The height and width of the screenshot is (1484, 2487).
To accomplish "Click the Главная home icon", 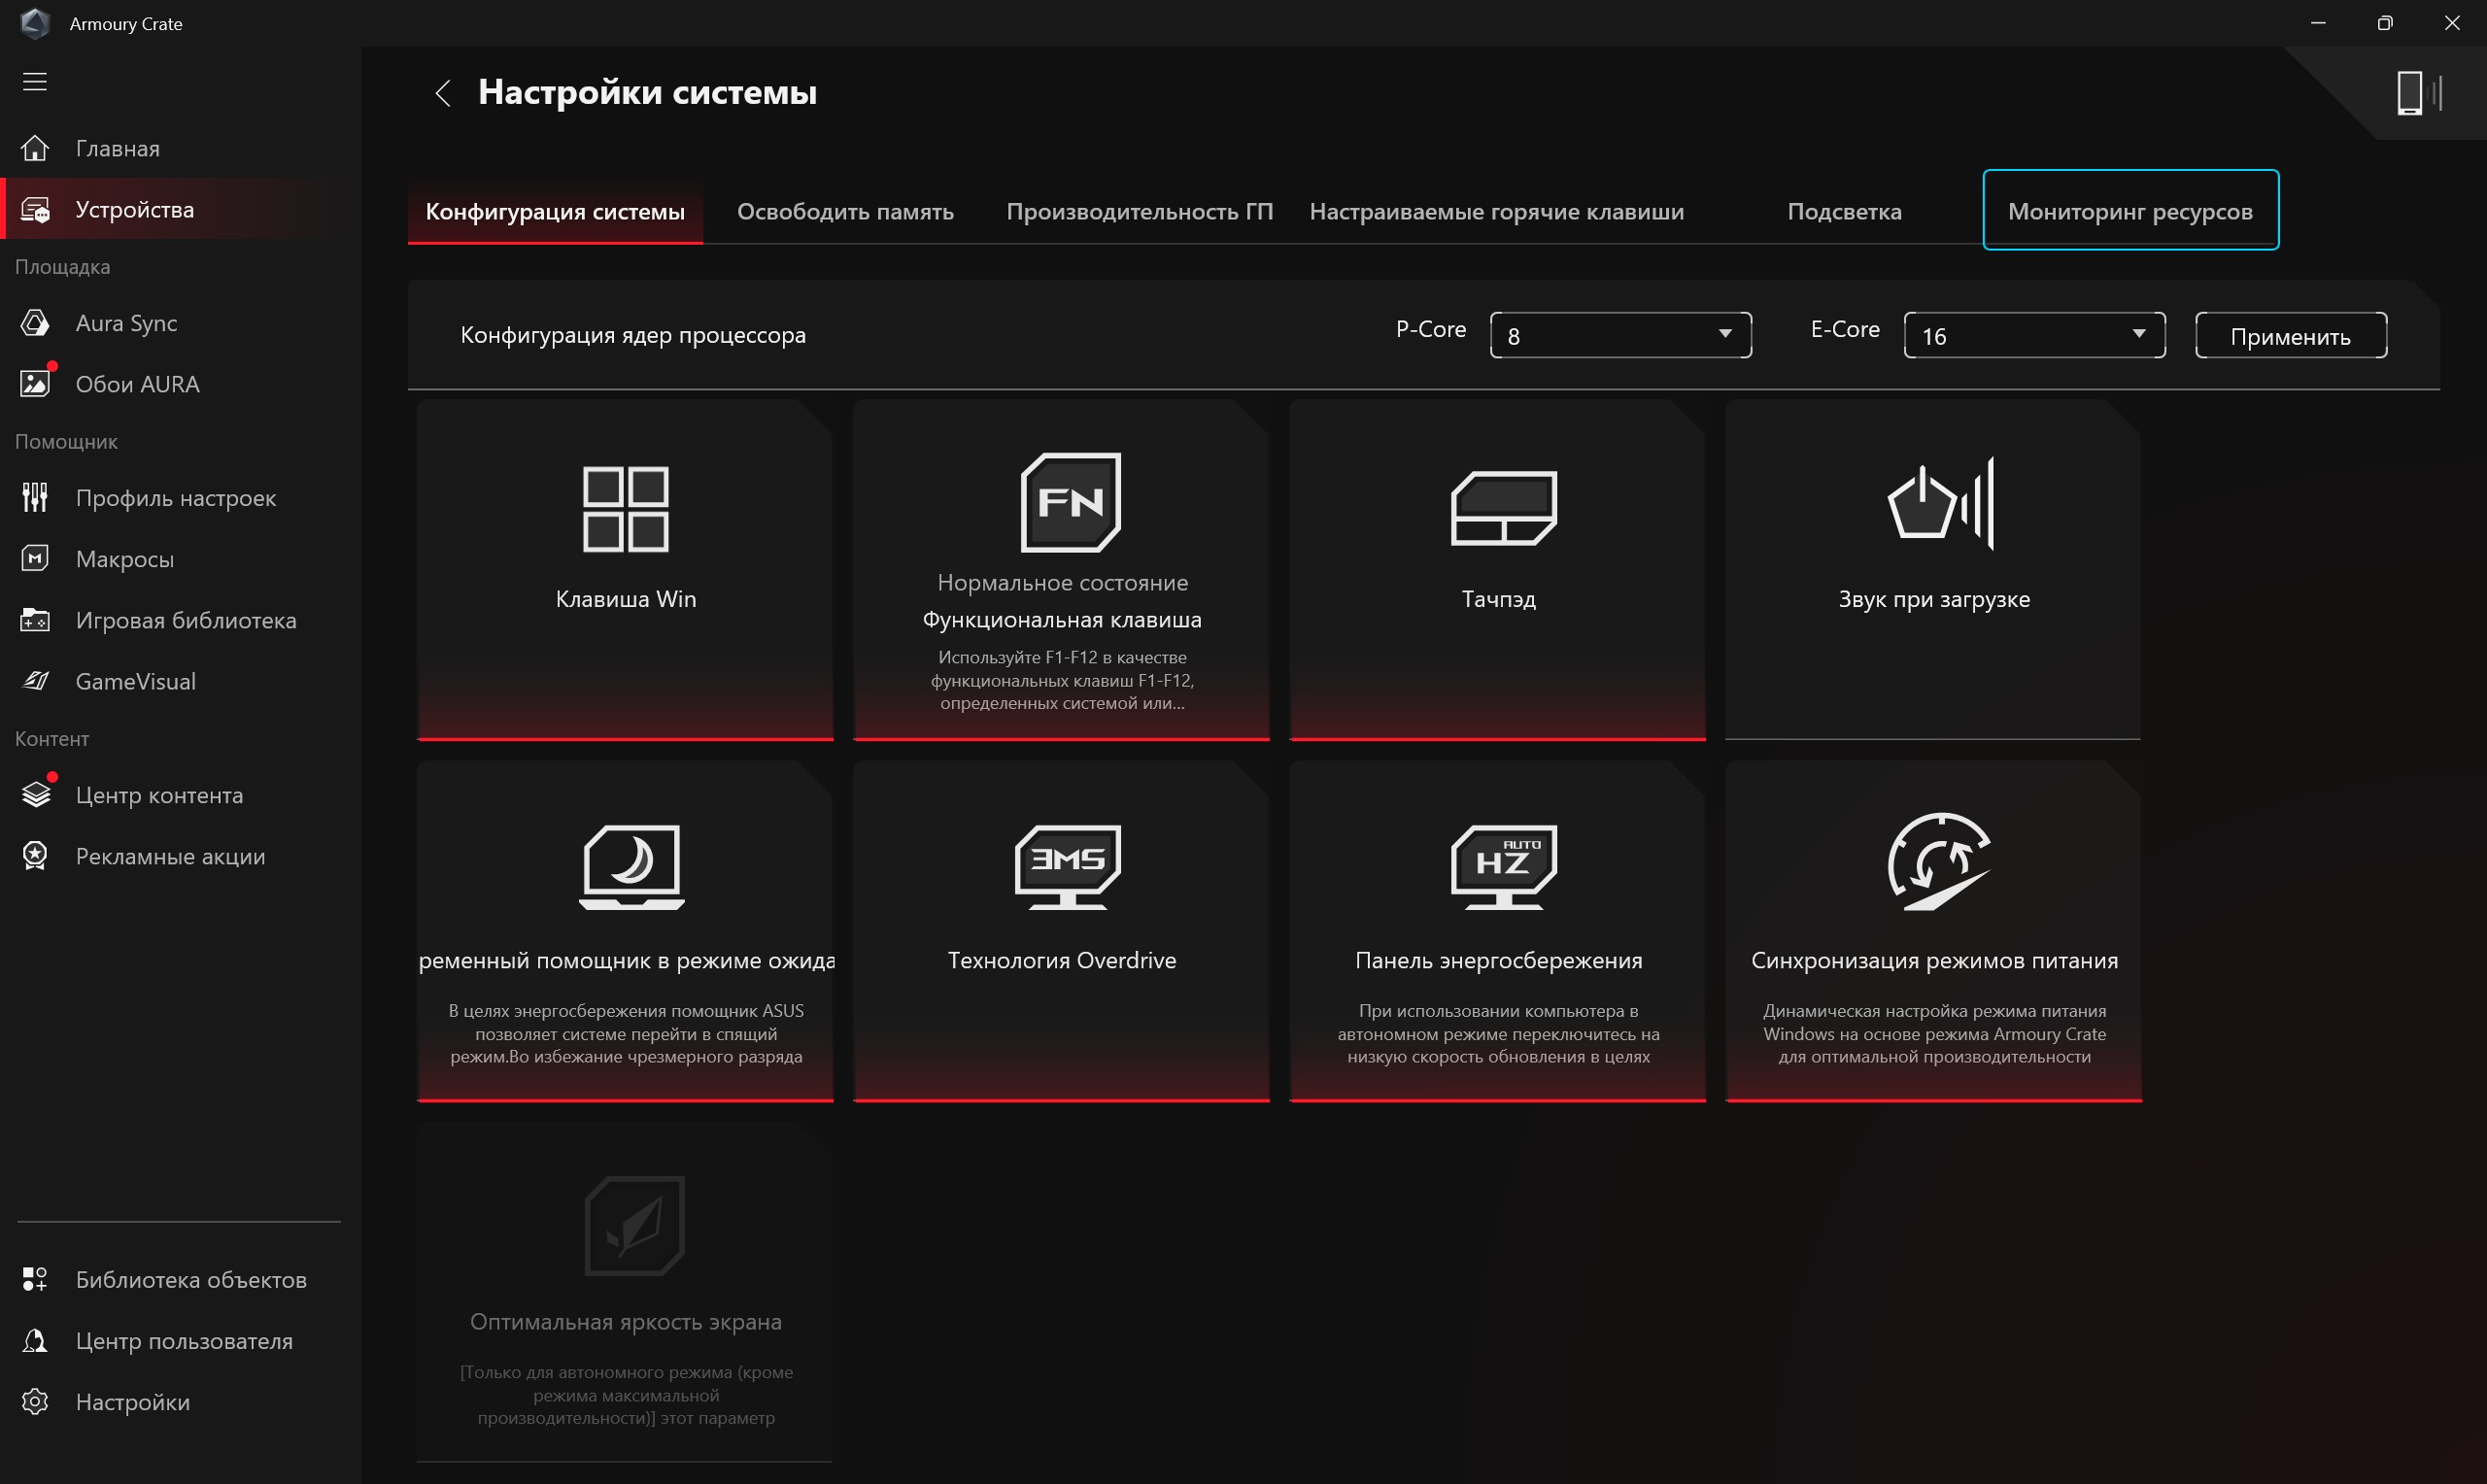I will (35, 148).
